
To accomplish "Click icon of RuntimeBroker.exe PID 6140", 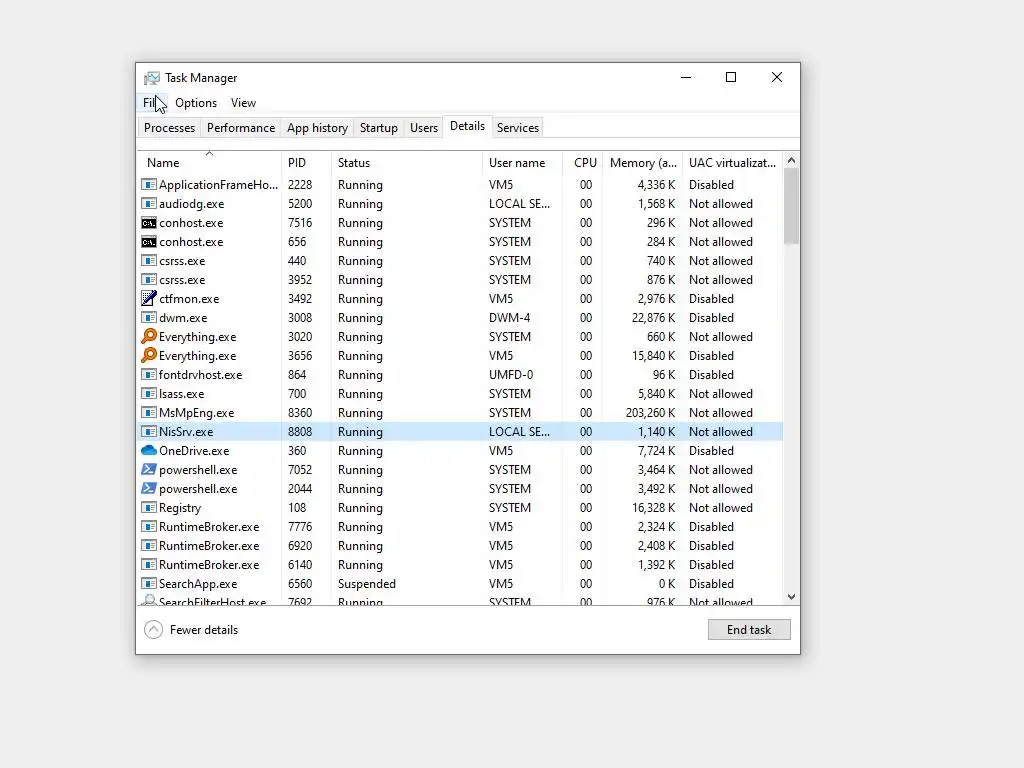I will (149, 564).
